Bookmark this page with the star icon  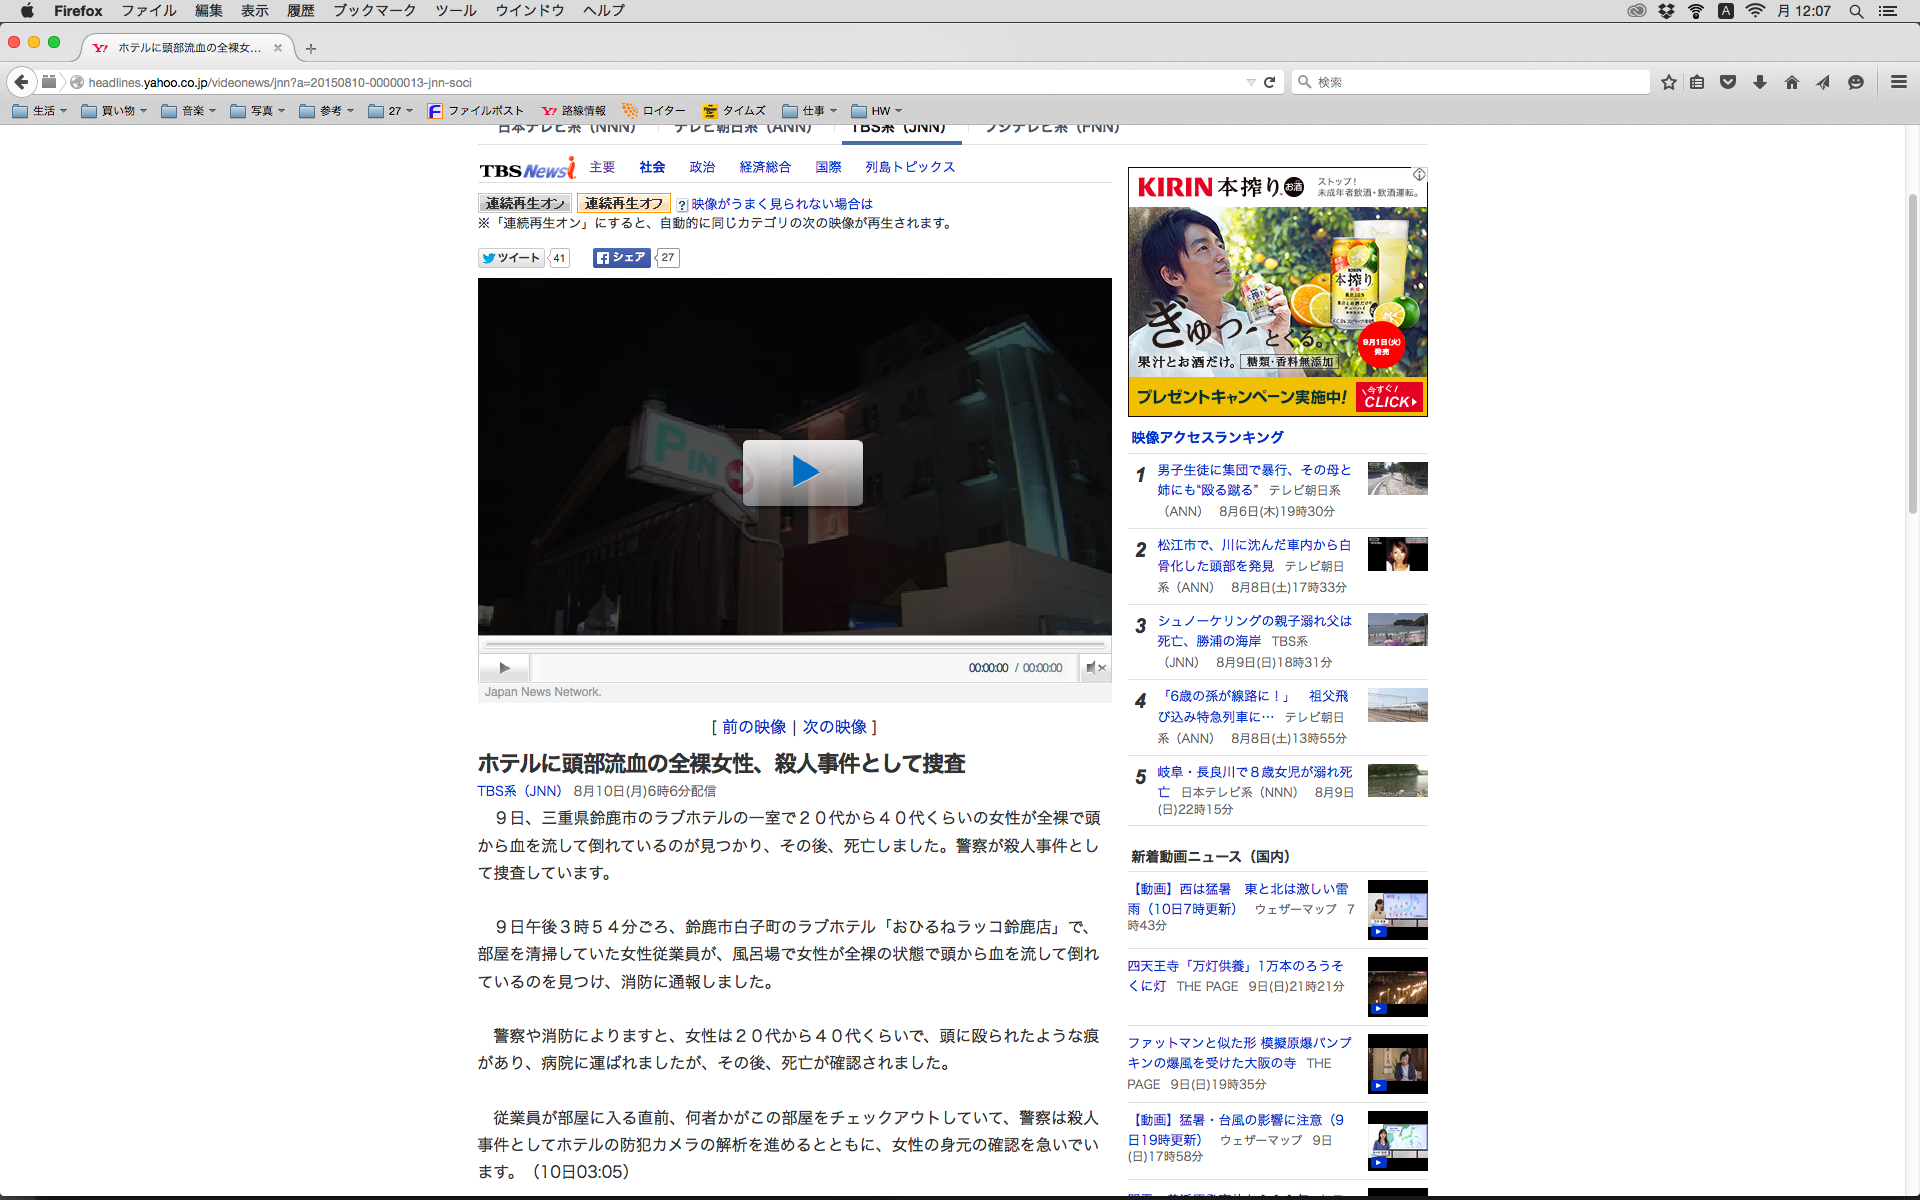click(x=1668, y=82)
